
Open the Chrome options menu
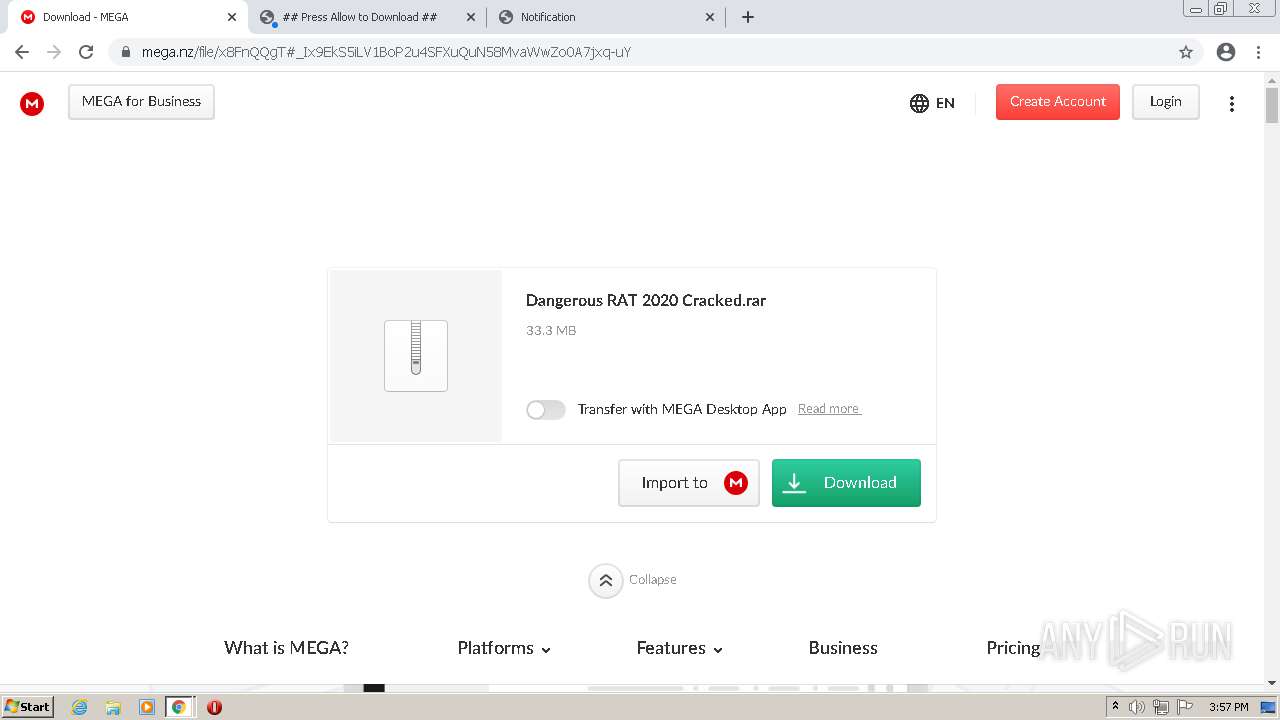pyautogui.click(x=1258, y=52)
